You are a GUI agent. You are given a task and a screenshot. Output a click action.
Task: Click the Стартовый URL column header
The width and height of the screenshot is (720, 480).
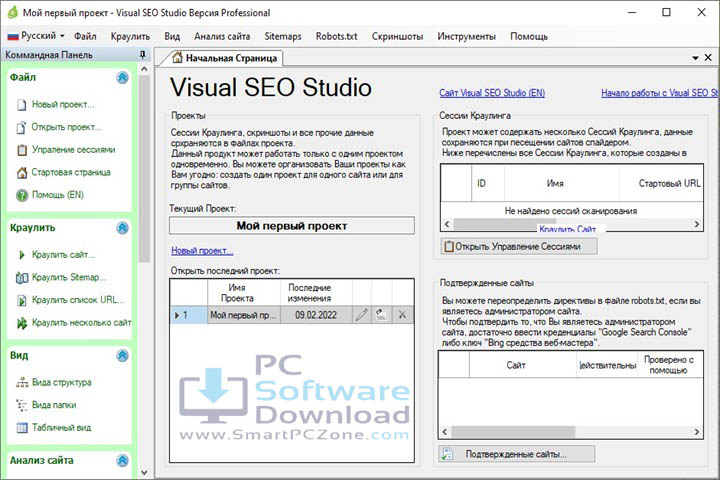(661, 183)
